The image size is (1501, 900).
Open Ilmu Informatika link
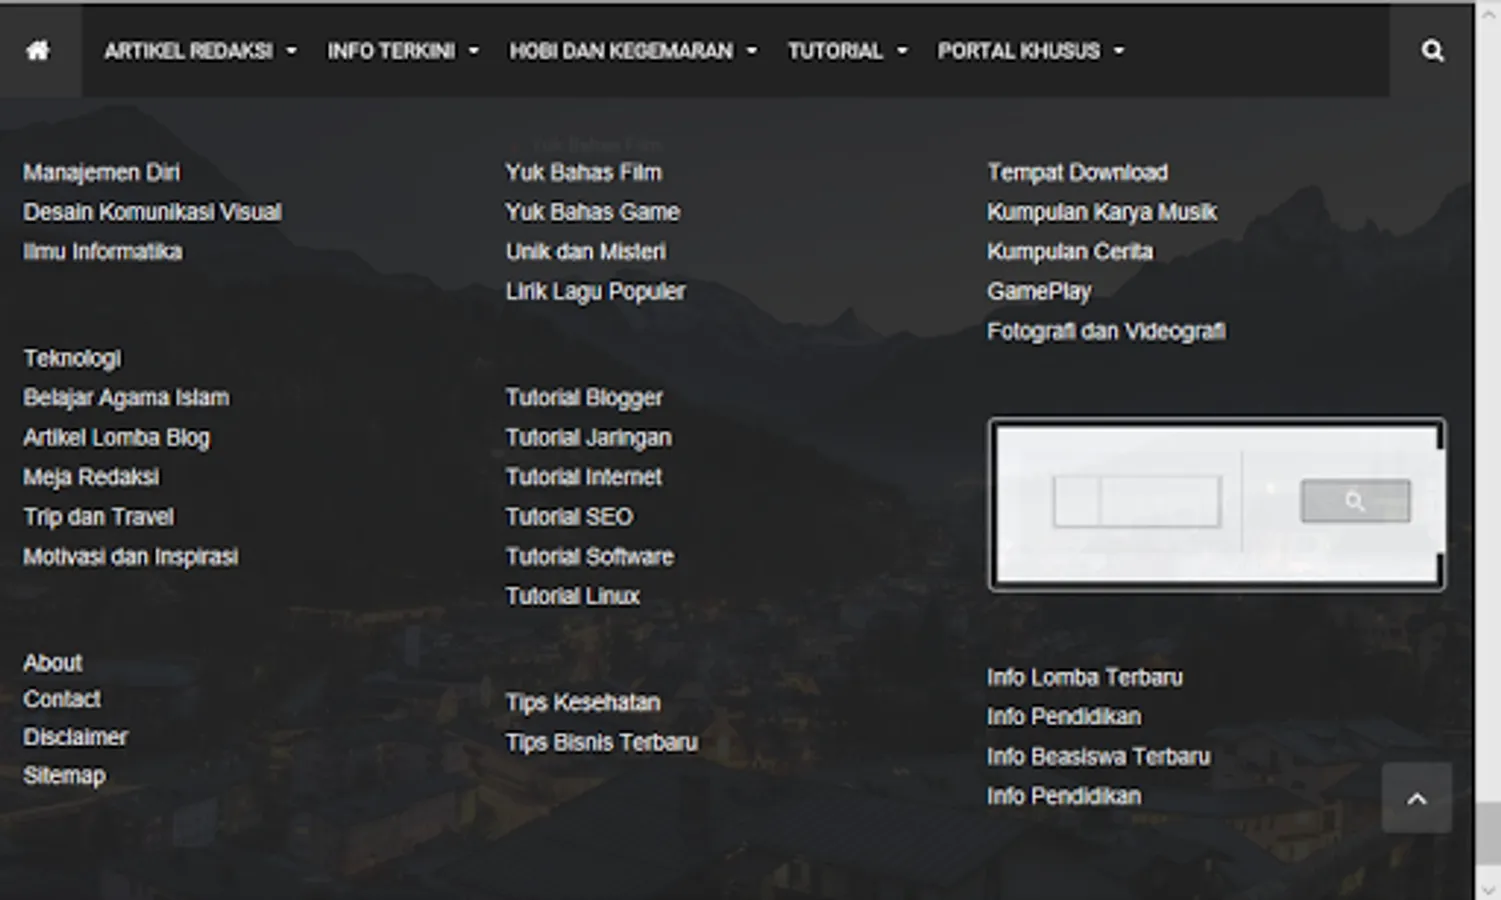(x=103, y=252)
